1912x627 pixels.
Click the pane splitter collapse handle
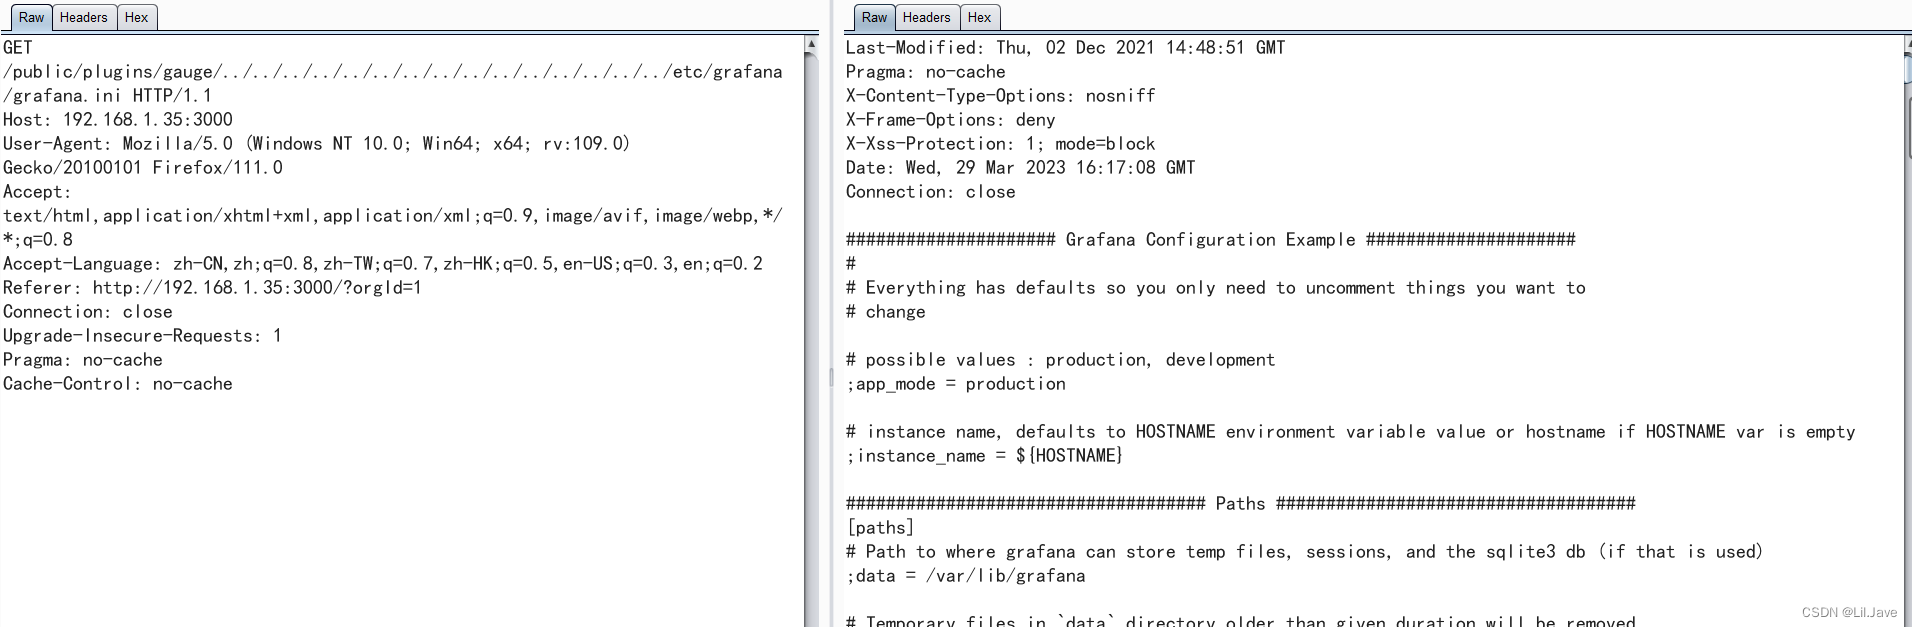pos(831,377)
